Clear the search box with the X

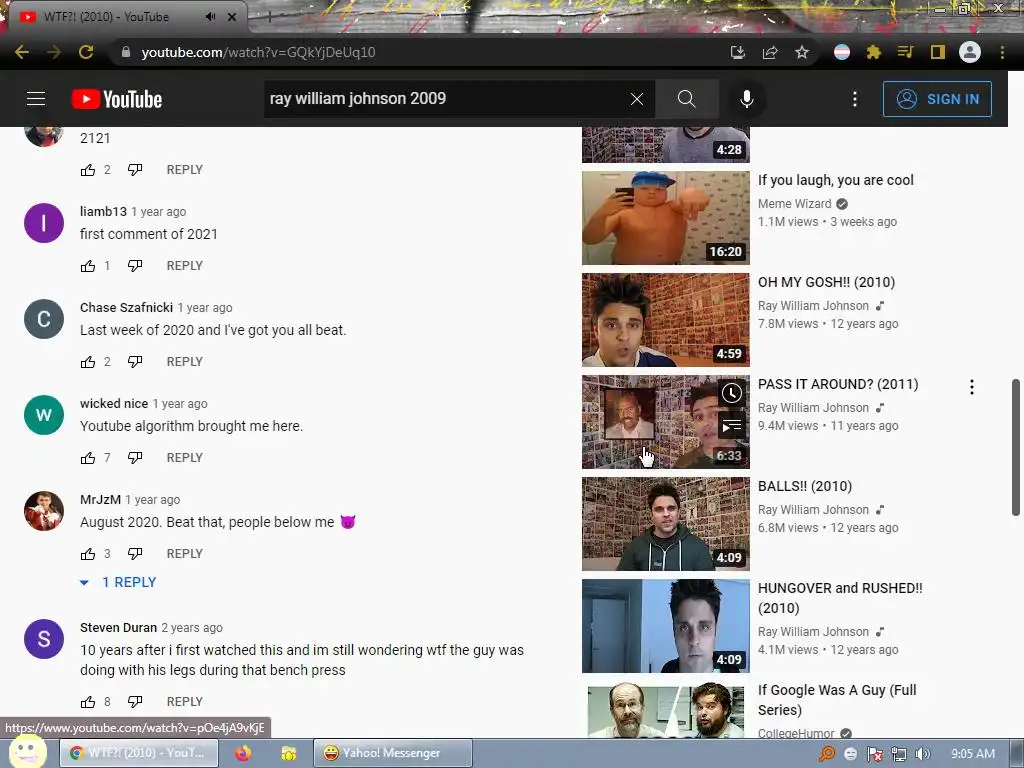tap(637, 99)
